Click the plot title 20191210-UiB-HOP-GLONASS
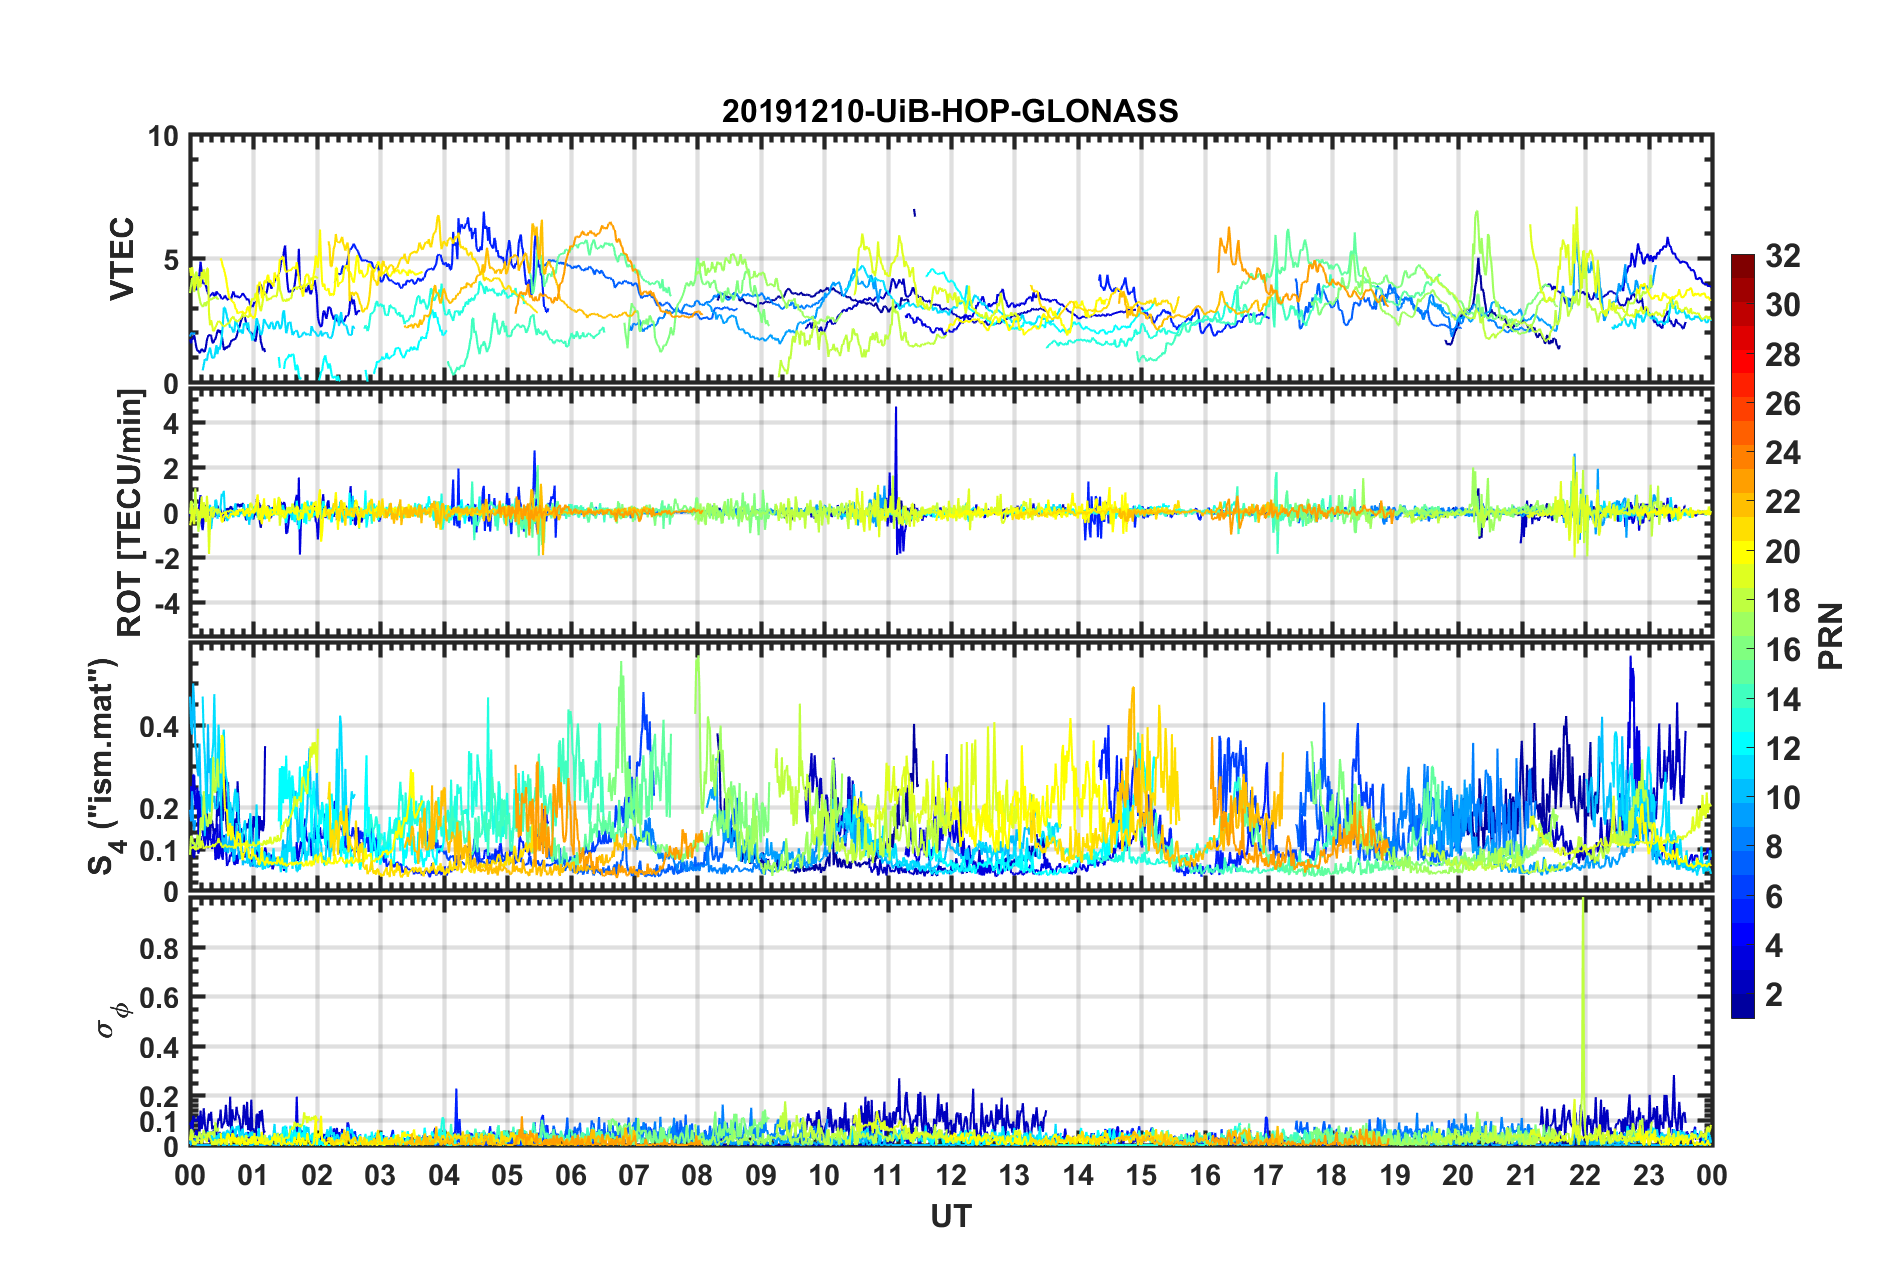1902x1272 pixels. (950, 110)
